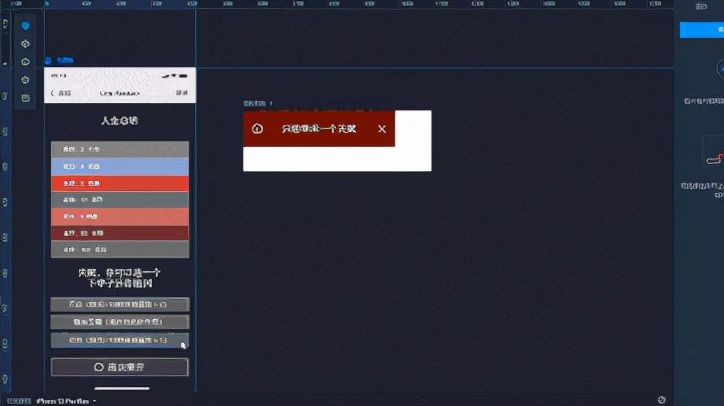Select the blue shield icon in floating toolbar

coord(25,26)
